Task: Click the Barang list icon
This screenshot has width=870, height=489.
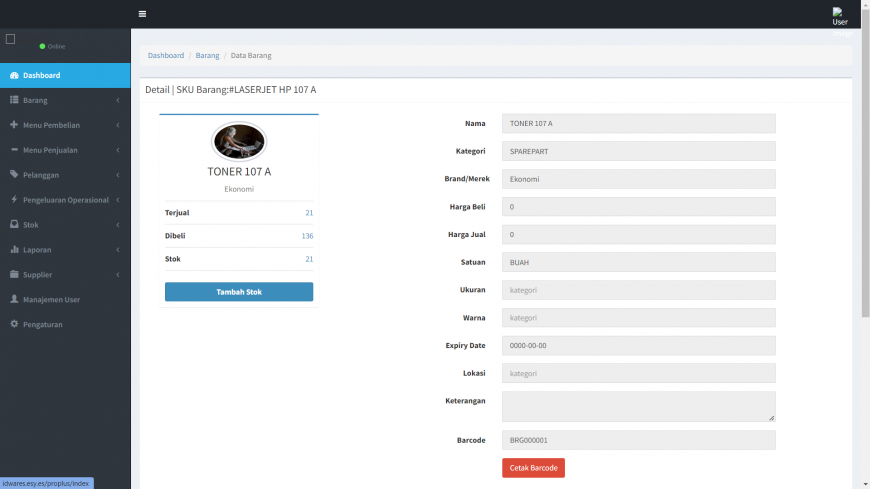Action: [x=14, y=100]
